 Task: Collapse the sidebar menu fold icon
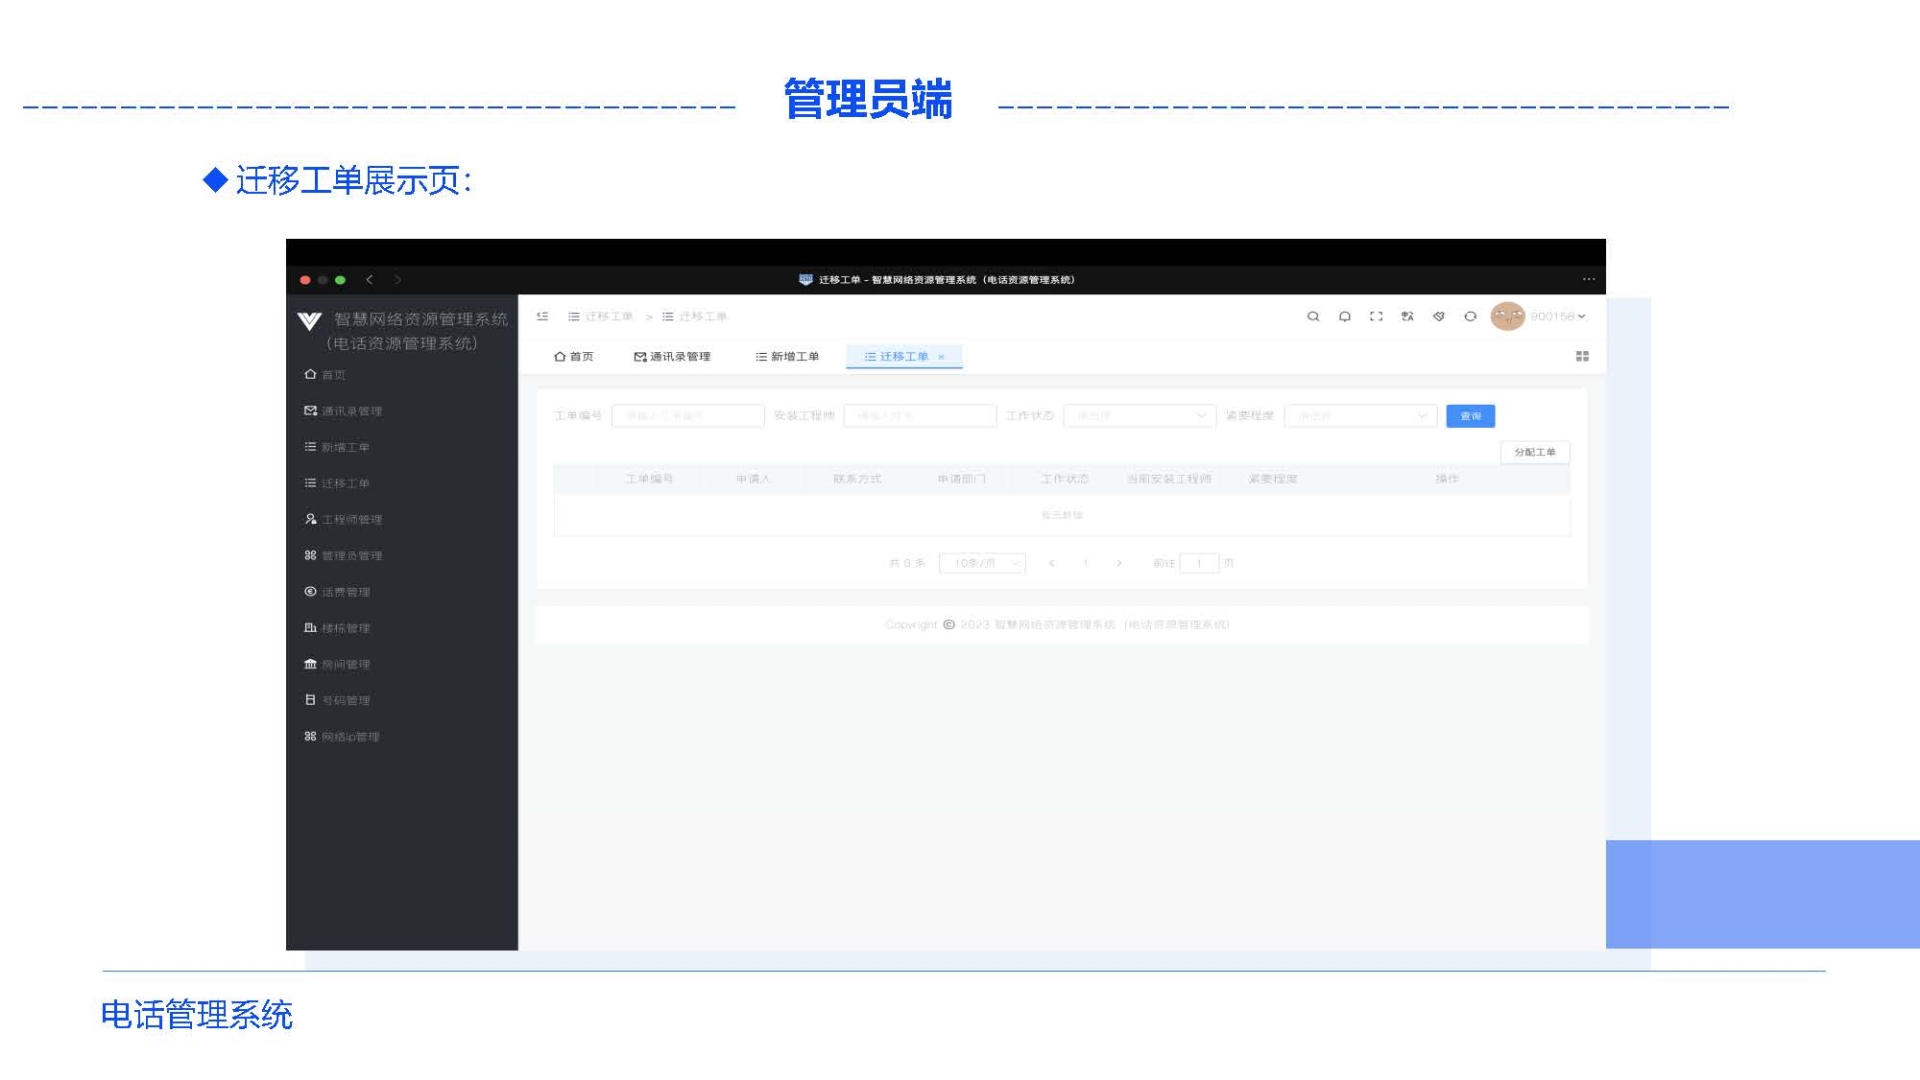point(542,316)
